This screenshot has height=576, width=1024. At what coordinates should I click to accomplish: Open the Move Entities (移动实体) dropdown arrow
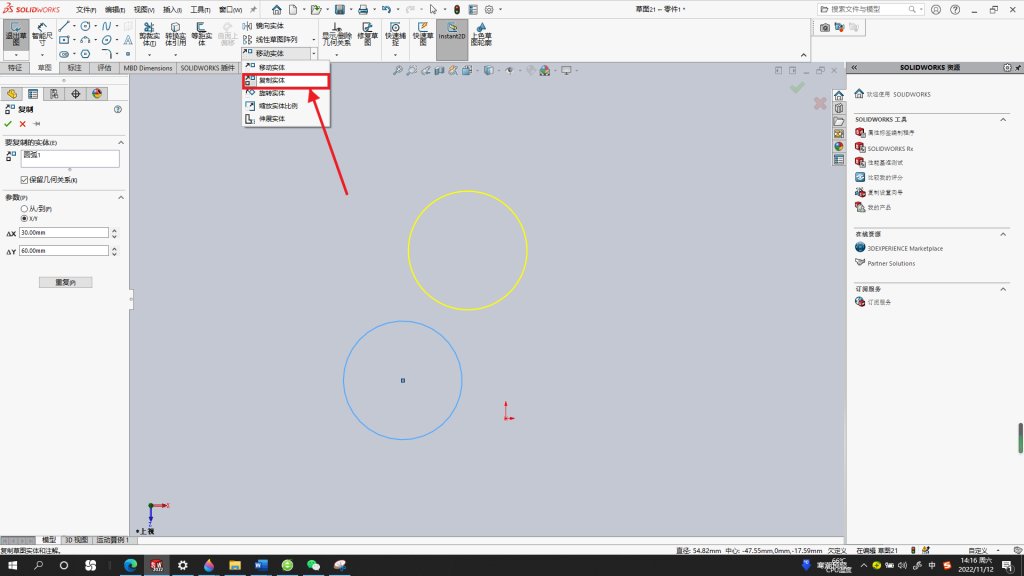pos(314,54)
